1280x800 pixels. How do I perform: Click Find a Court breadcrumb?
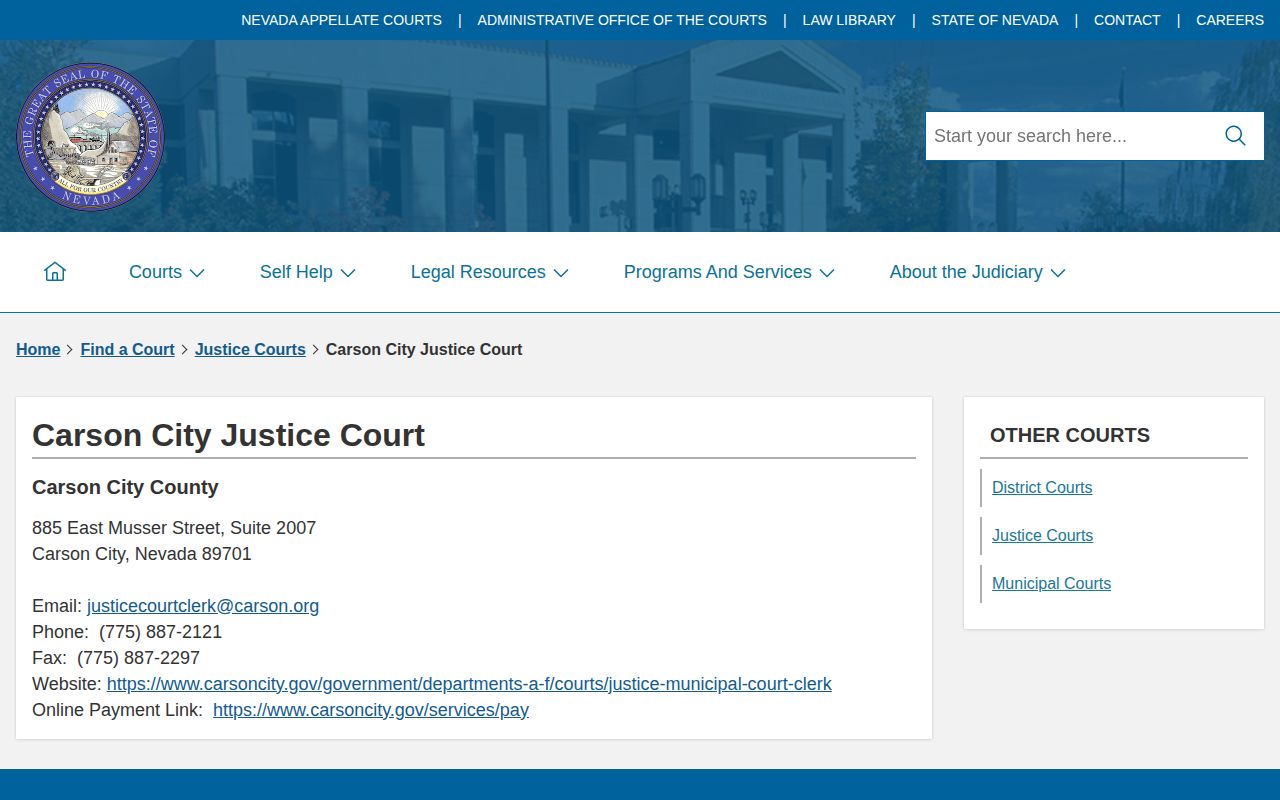[128, 349]
